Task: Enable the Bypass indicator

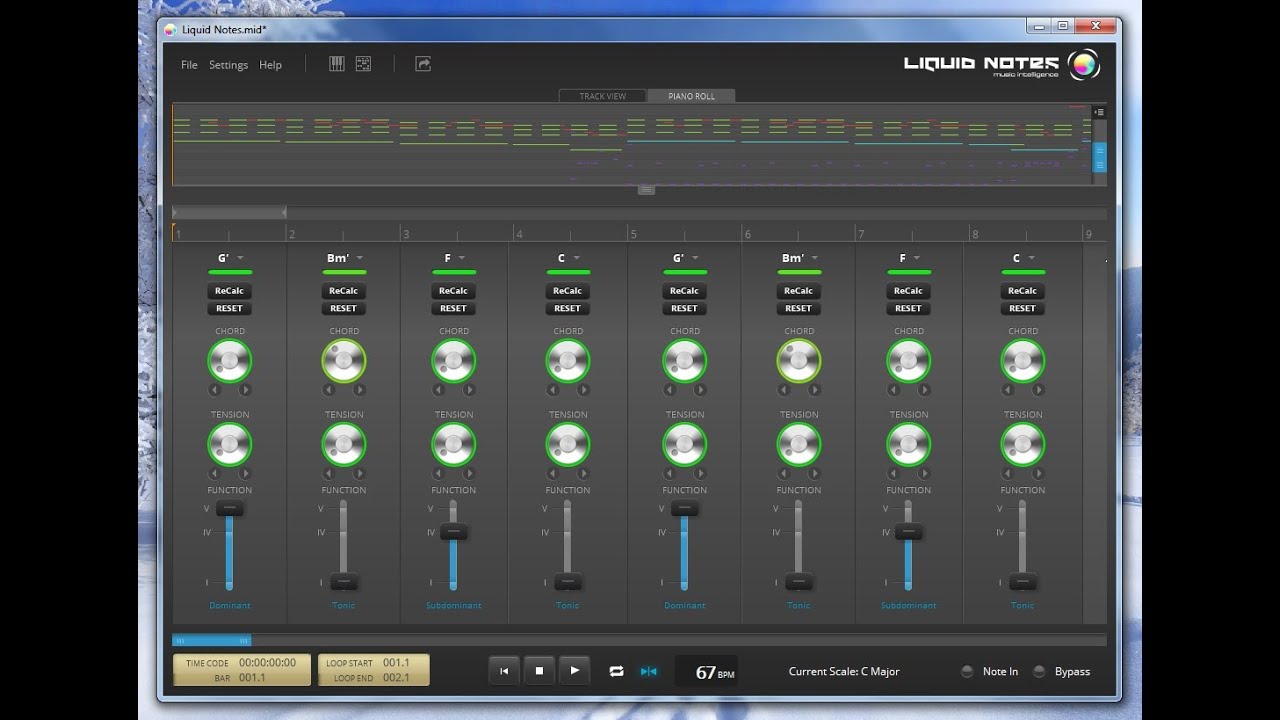Action: [x=1039, y=671]
